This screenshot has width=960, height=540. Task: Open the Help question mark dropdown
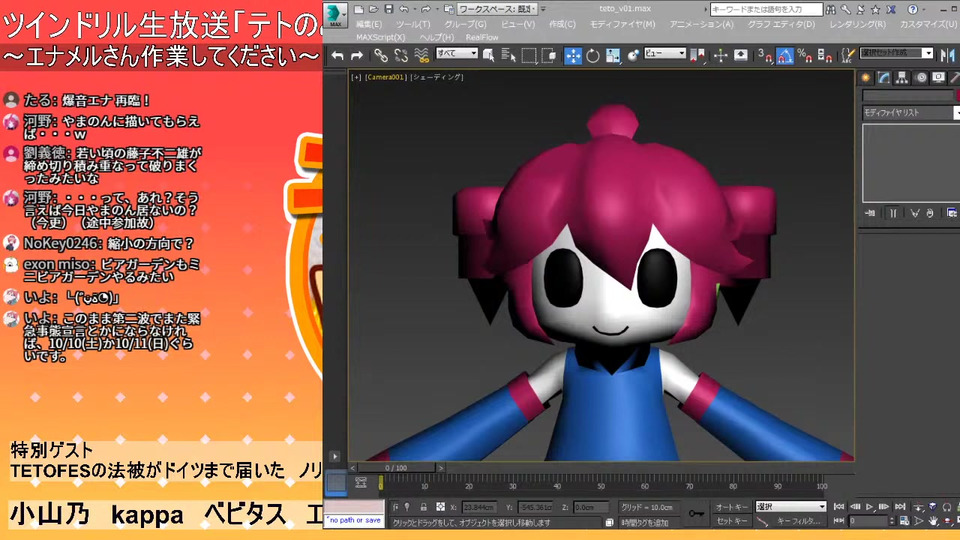tap(923, 9)
